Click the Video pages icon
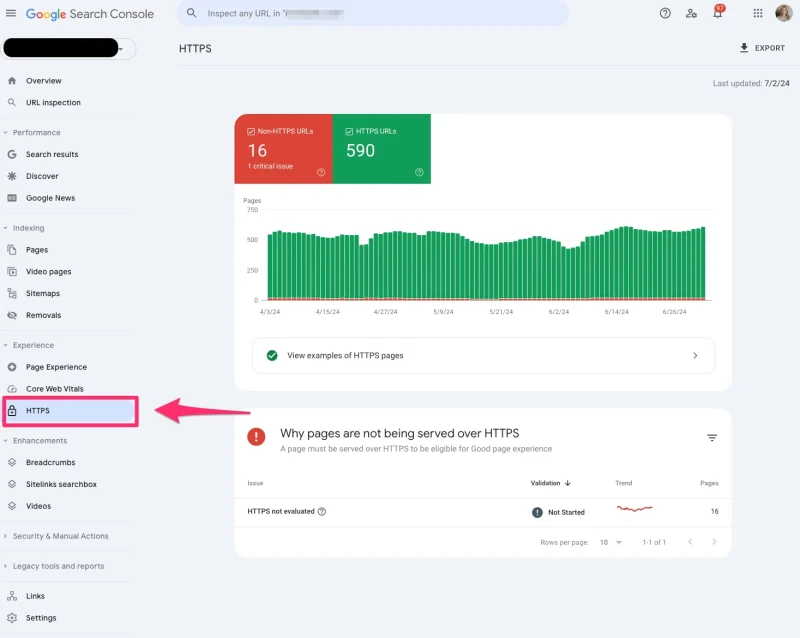The width and height of the screenshot is (800, 638). coord(12,272)
